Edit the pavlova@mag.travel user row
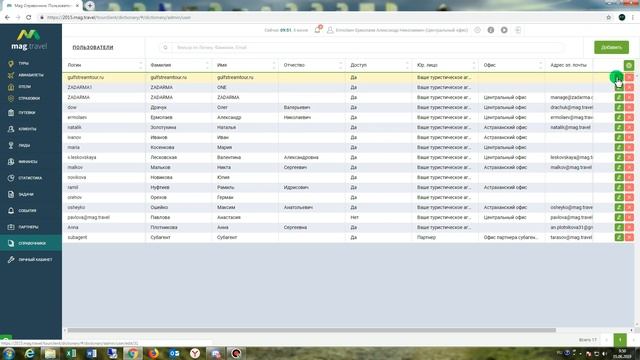640x360 pixels. pyautogui.click(x=619, y=217)
